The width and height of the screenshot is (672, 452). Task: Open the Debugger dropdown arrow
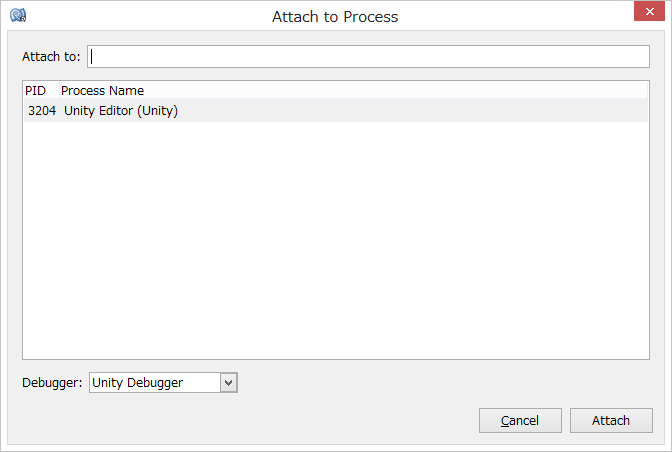tap(228, 382)
